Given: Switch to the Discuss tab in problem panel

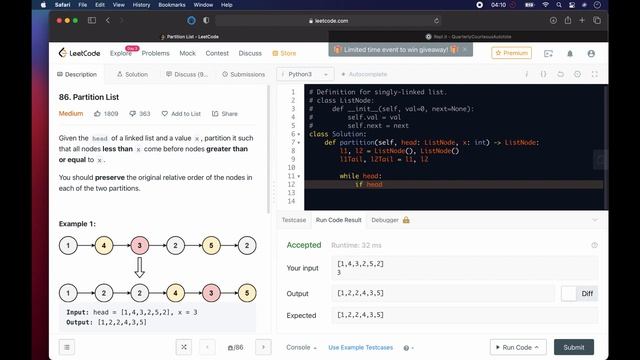Looking at the screenshot, I should click(x=187, y=74).
